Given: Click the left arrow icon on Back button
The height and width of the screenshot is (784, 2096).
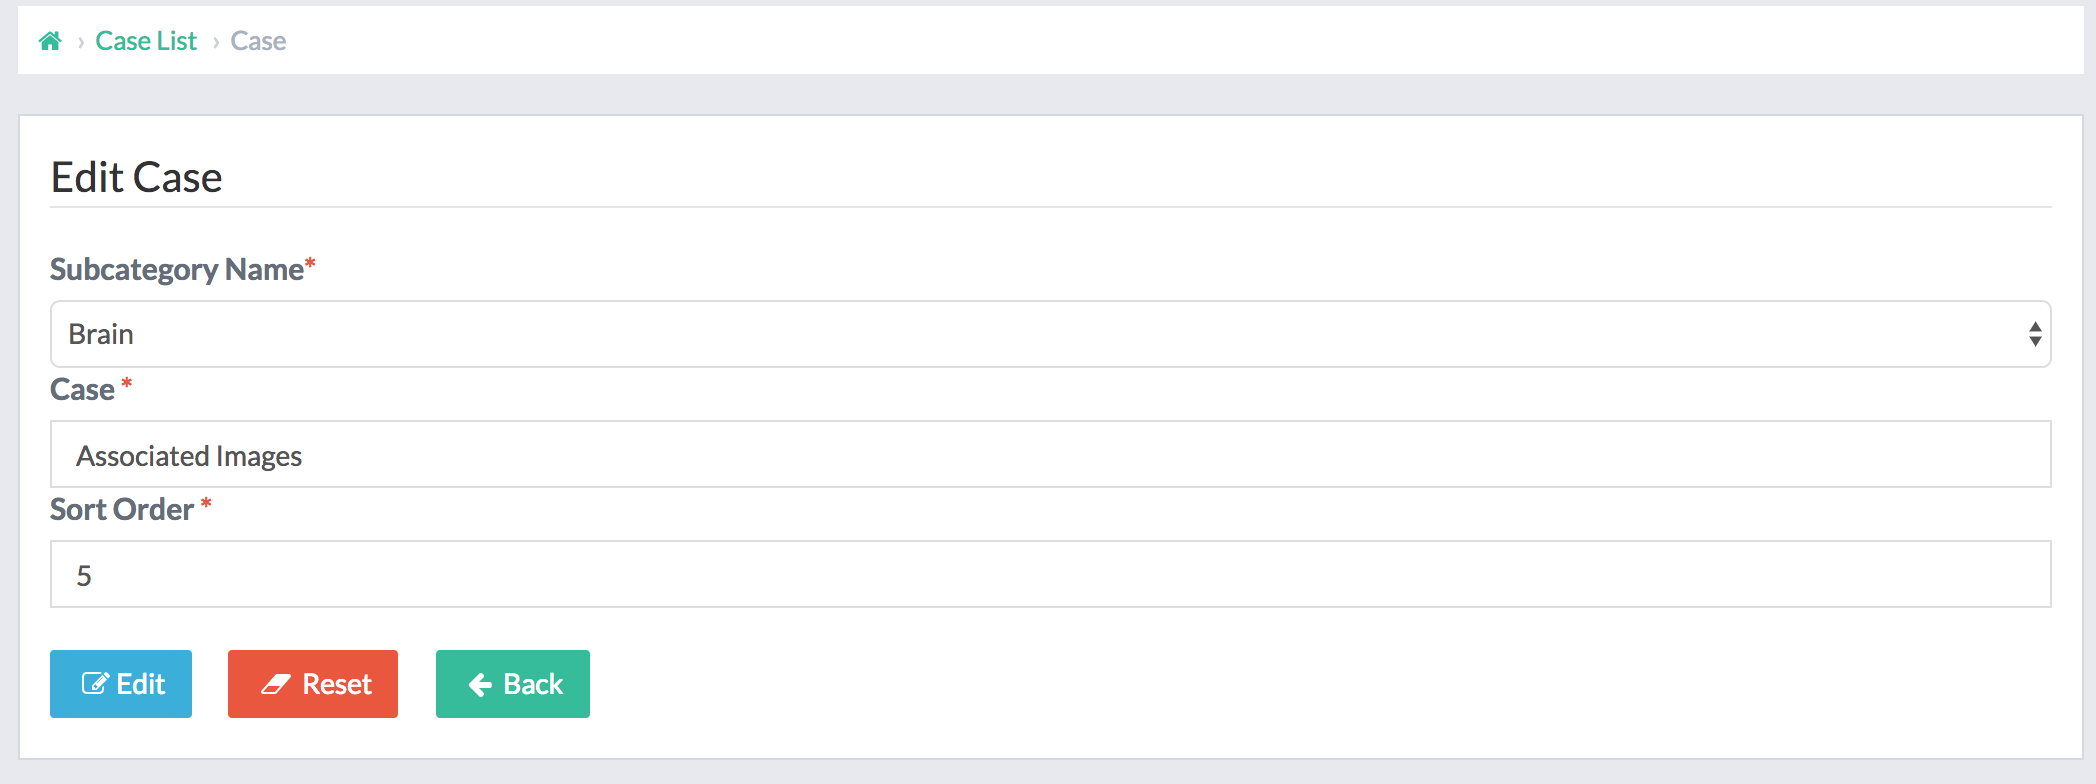Looking at the screenshot, I should pyautogui.click(x=480, y=684).
